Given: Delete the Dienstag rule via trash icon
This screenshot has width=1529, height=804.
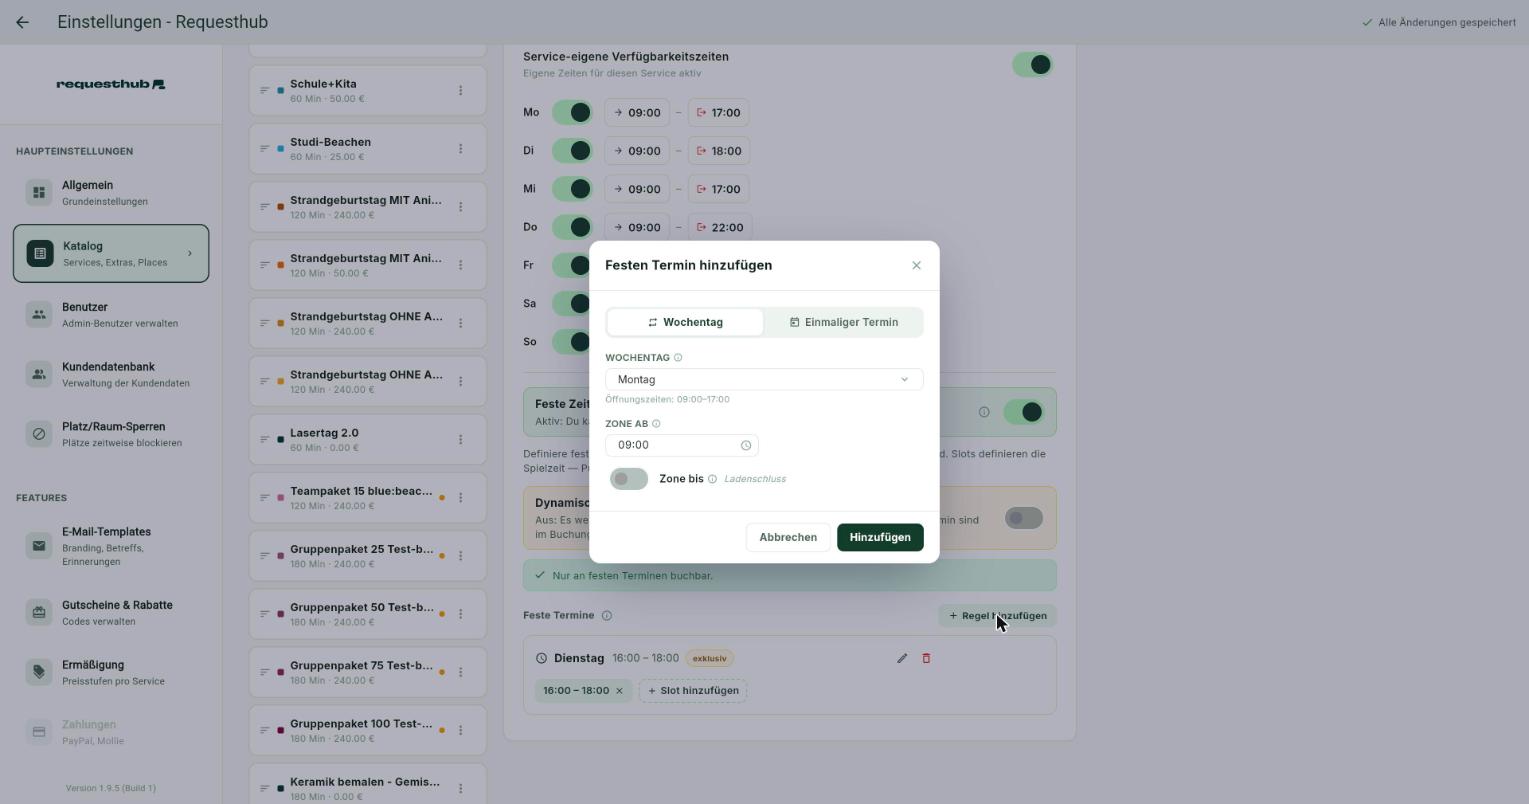Looking at the screenshot, I should (926, 658).
